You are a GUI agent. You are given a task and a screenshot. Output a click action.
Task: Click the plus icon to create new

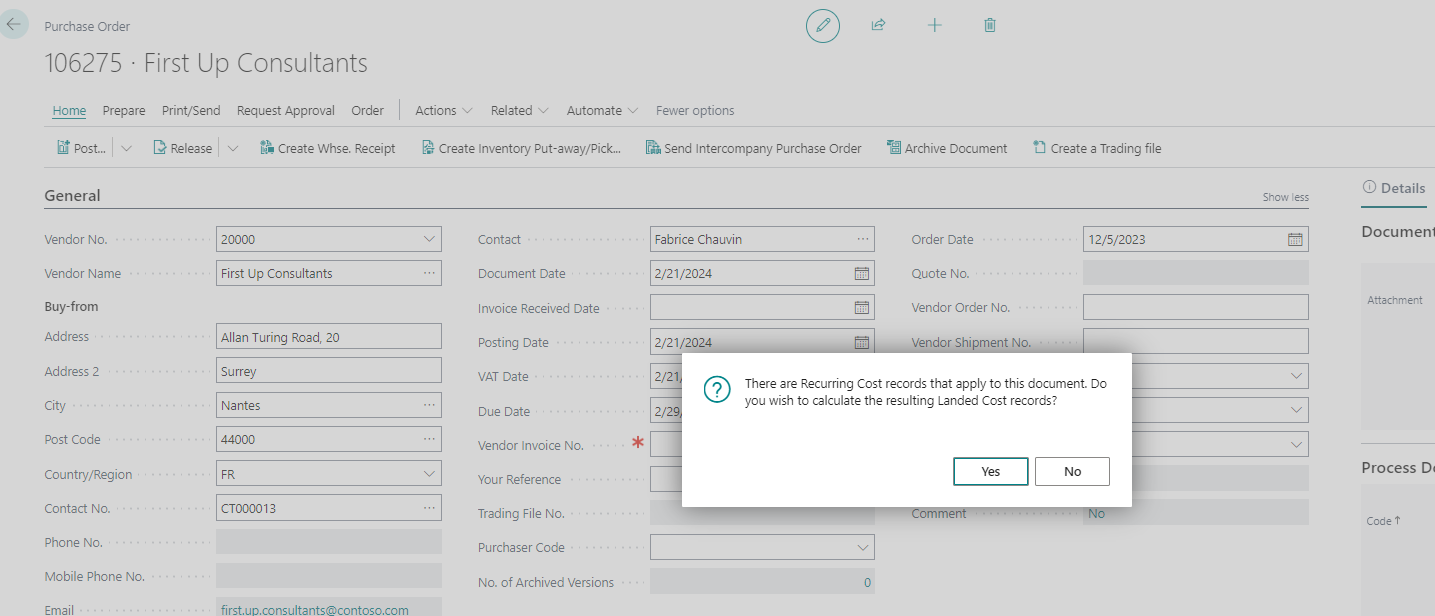[x=934, y=25]
